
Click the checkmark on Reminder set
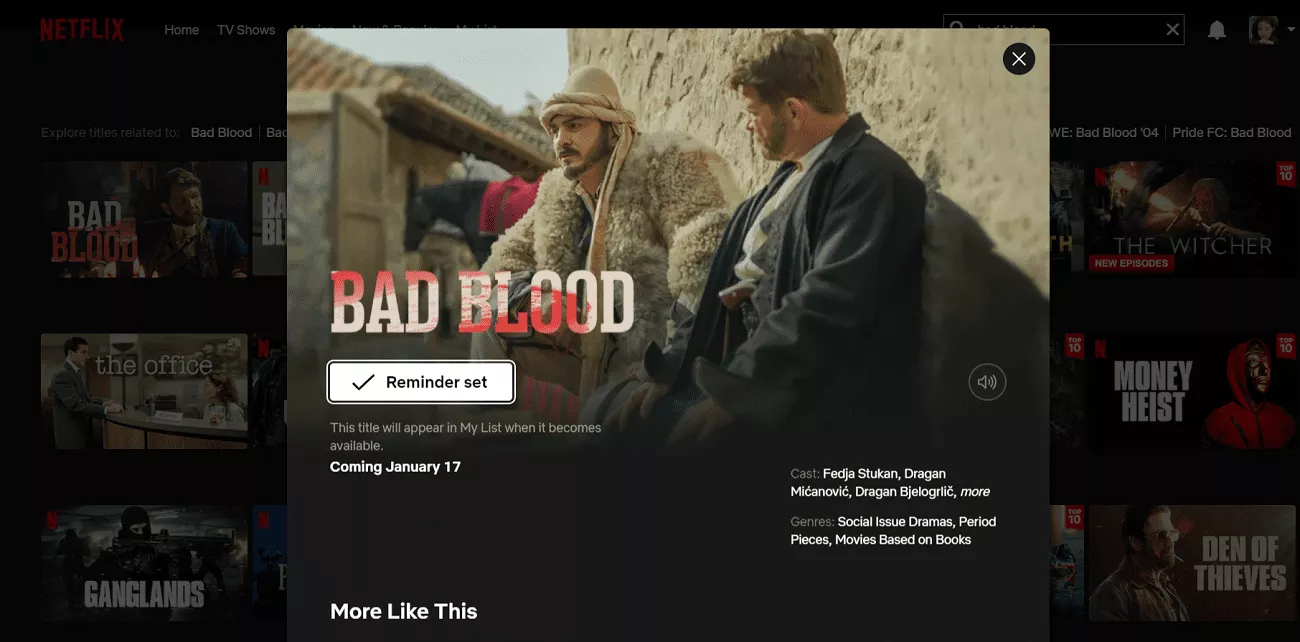coord(363,382)
